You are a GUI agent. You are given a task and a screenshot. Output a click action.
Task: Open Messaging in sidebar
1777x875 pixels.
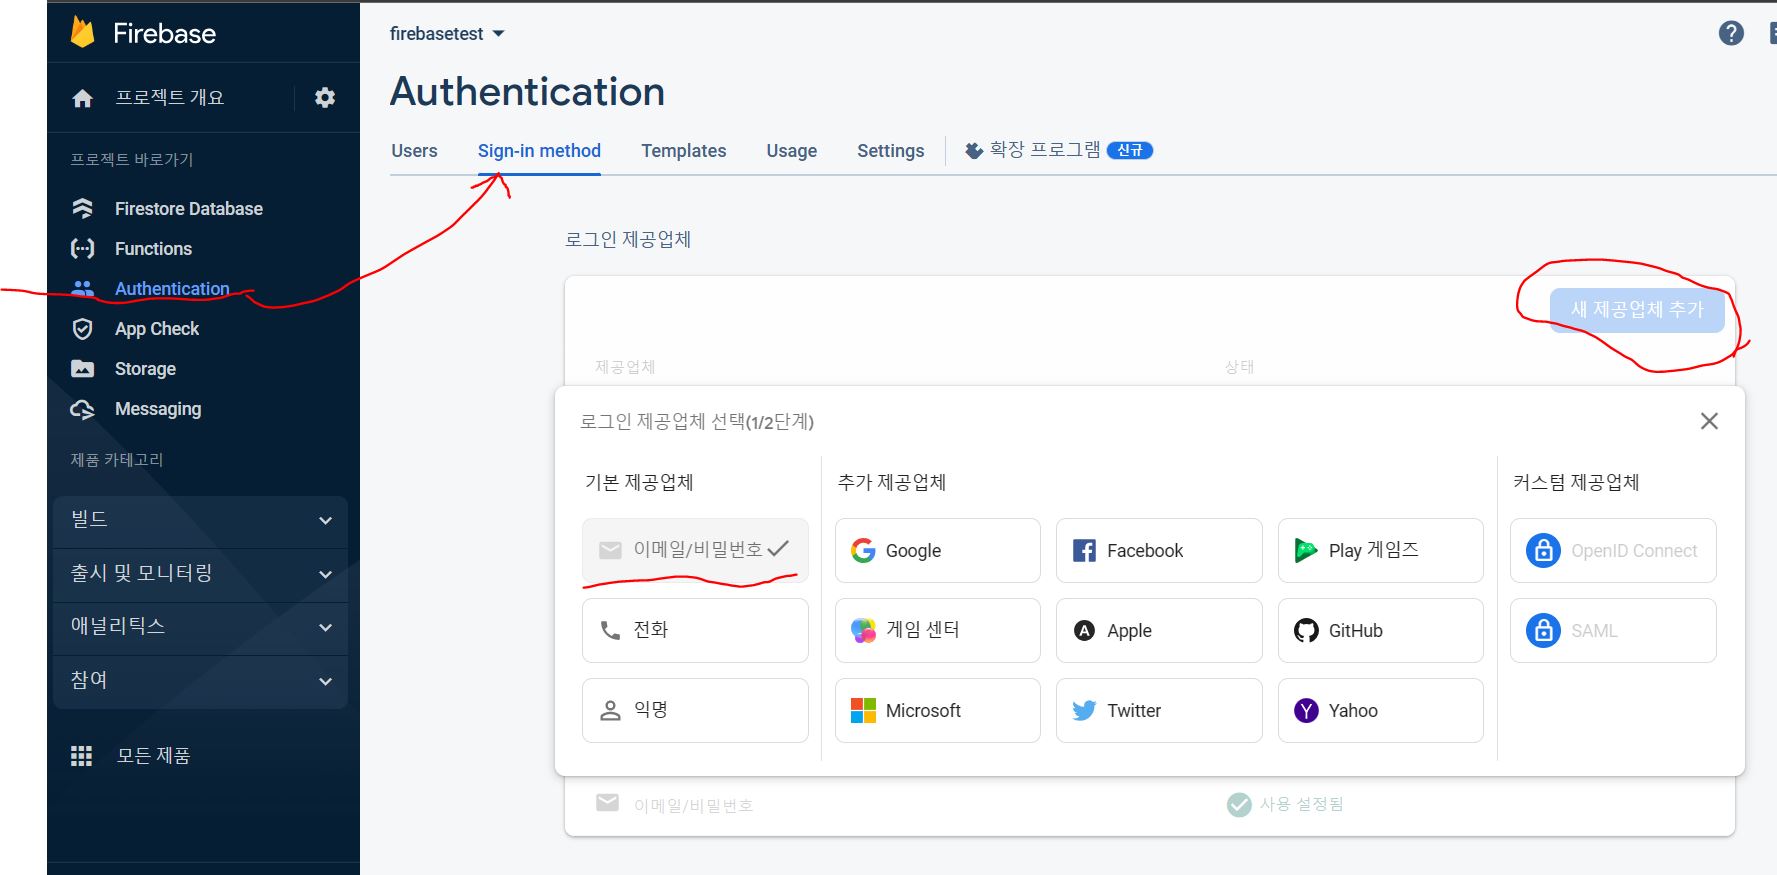(158, 409)
